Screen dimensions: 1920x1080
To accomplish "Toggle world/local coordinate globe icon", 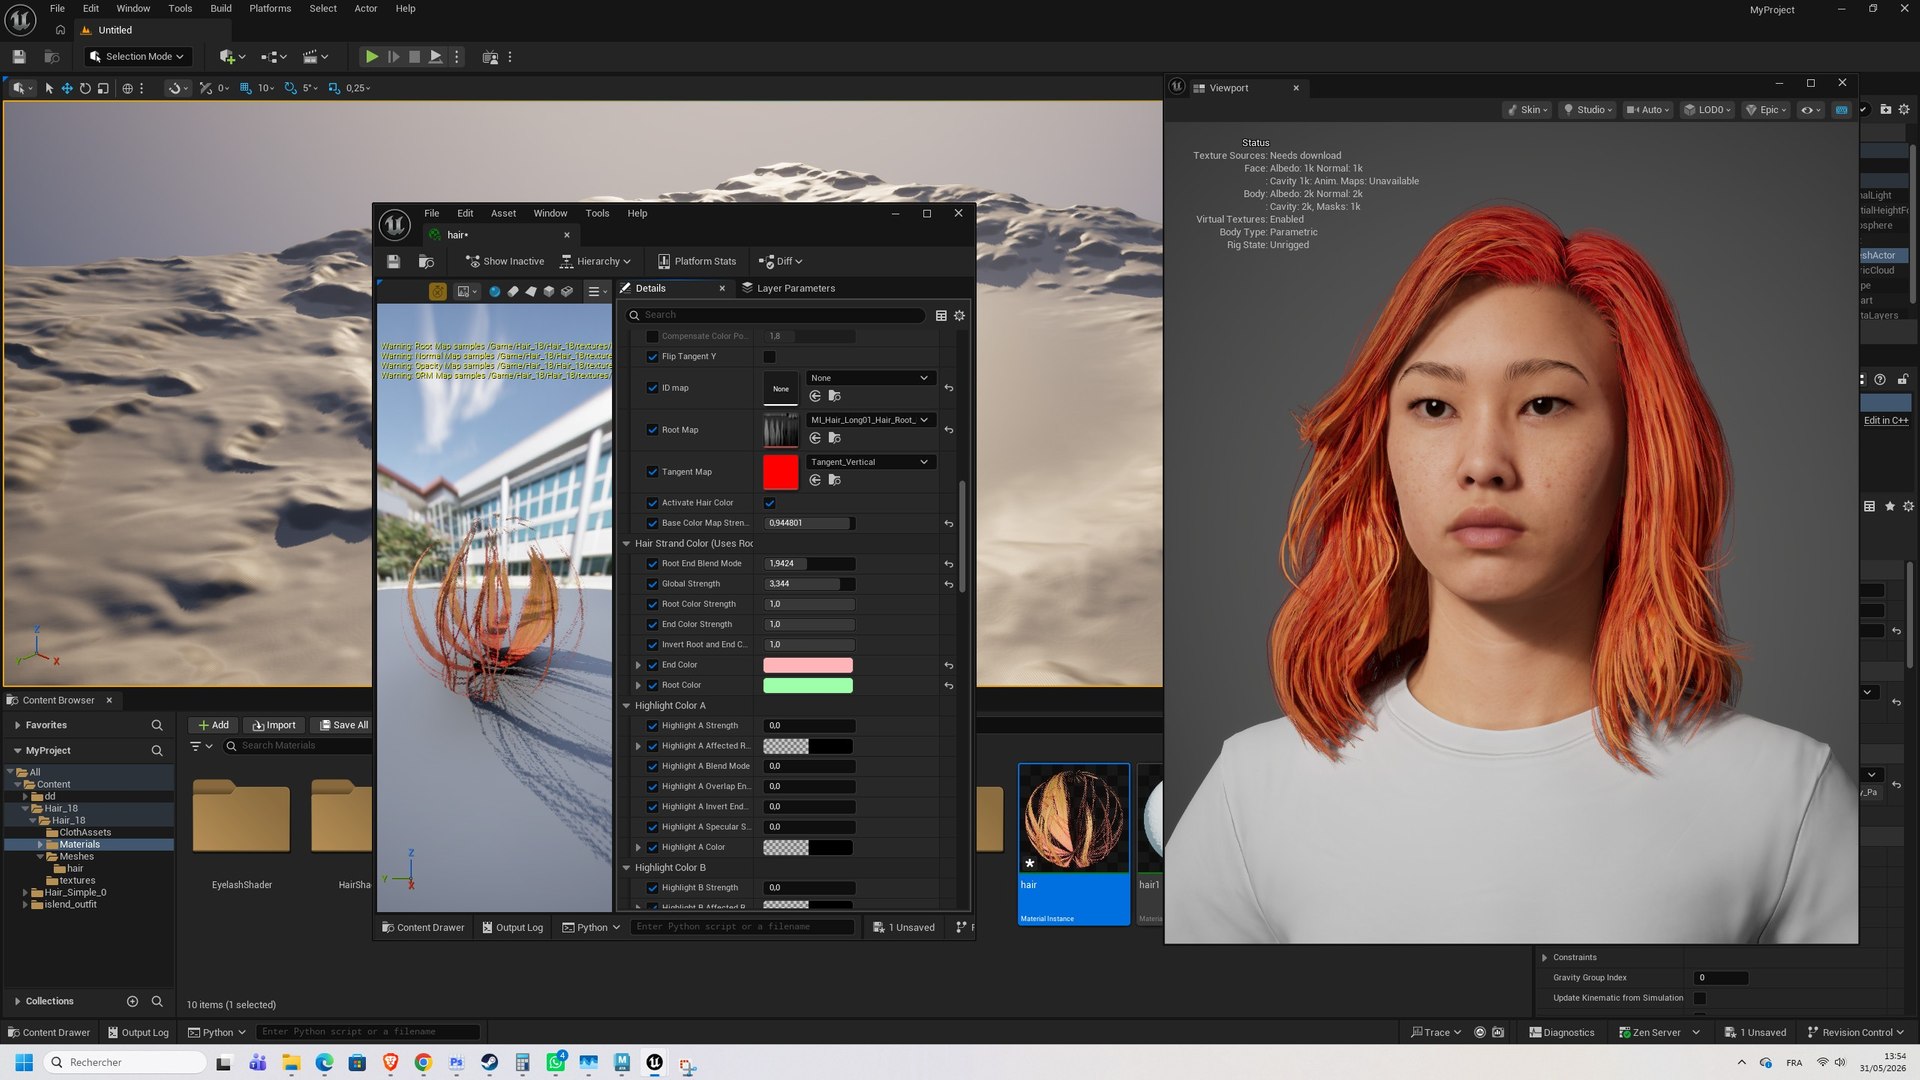I will coord(127,88).
